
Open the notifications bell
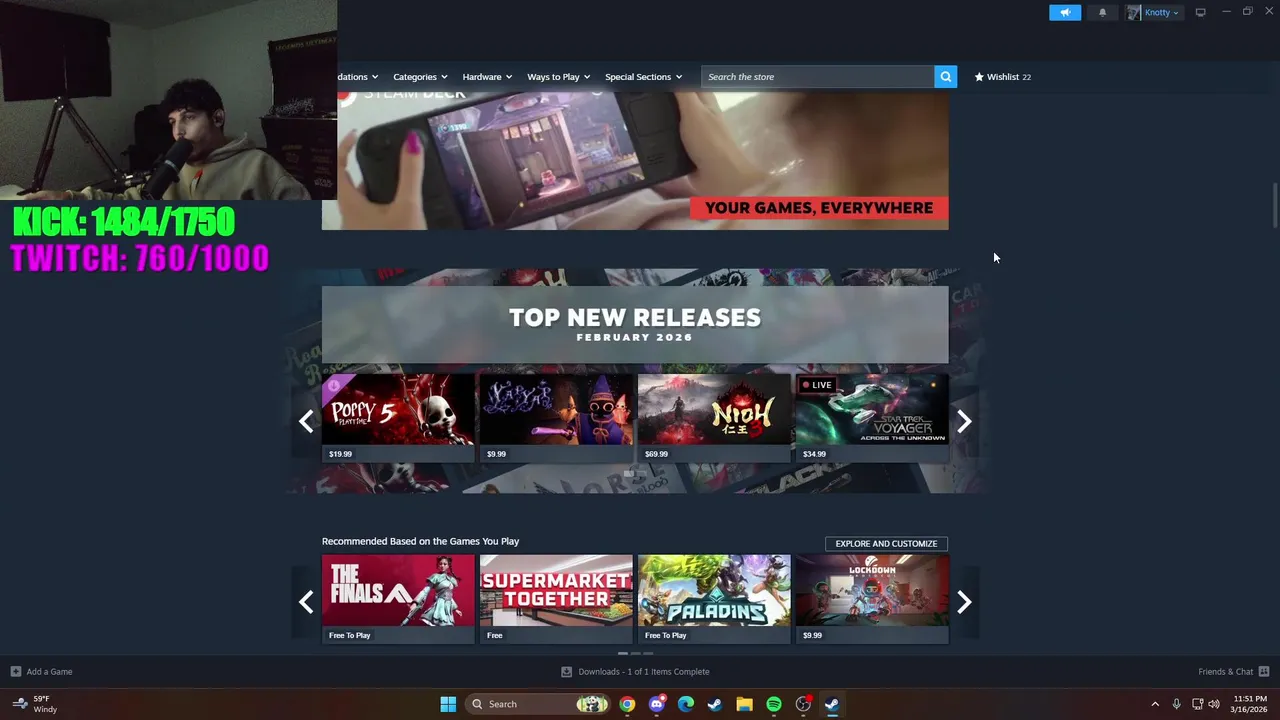point(1103,12)
